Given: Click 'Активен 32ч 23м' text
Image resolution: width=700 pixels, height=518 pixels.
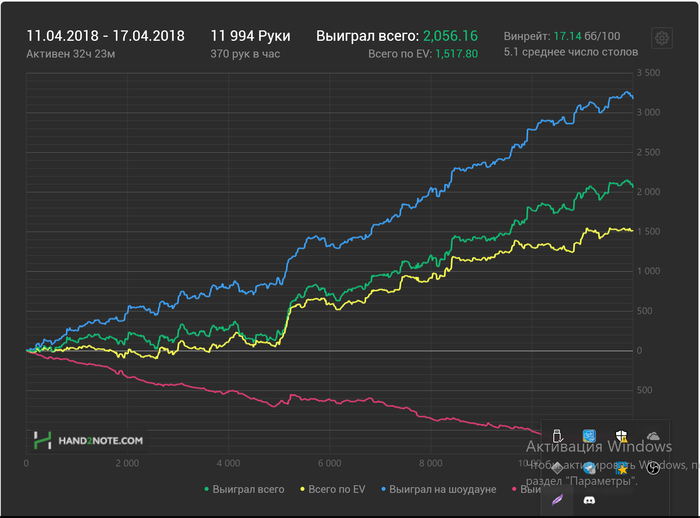Looking at the screenshot, I should point(71,54).
